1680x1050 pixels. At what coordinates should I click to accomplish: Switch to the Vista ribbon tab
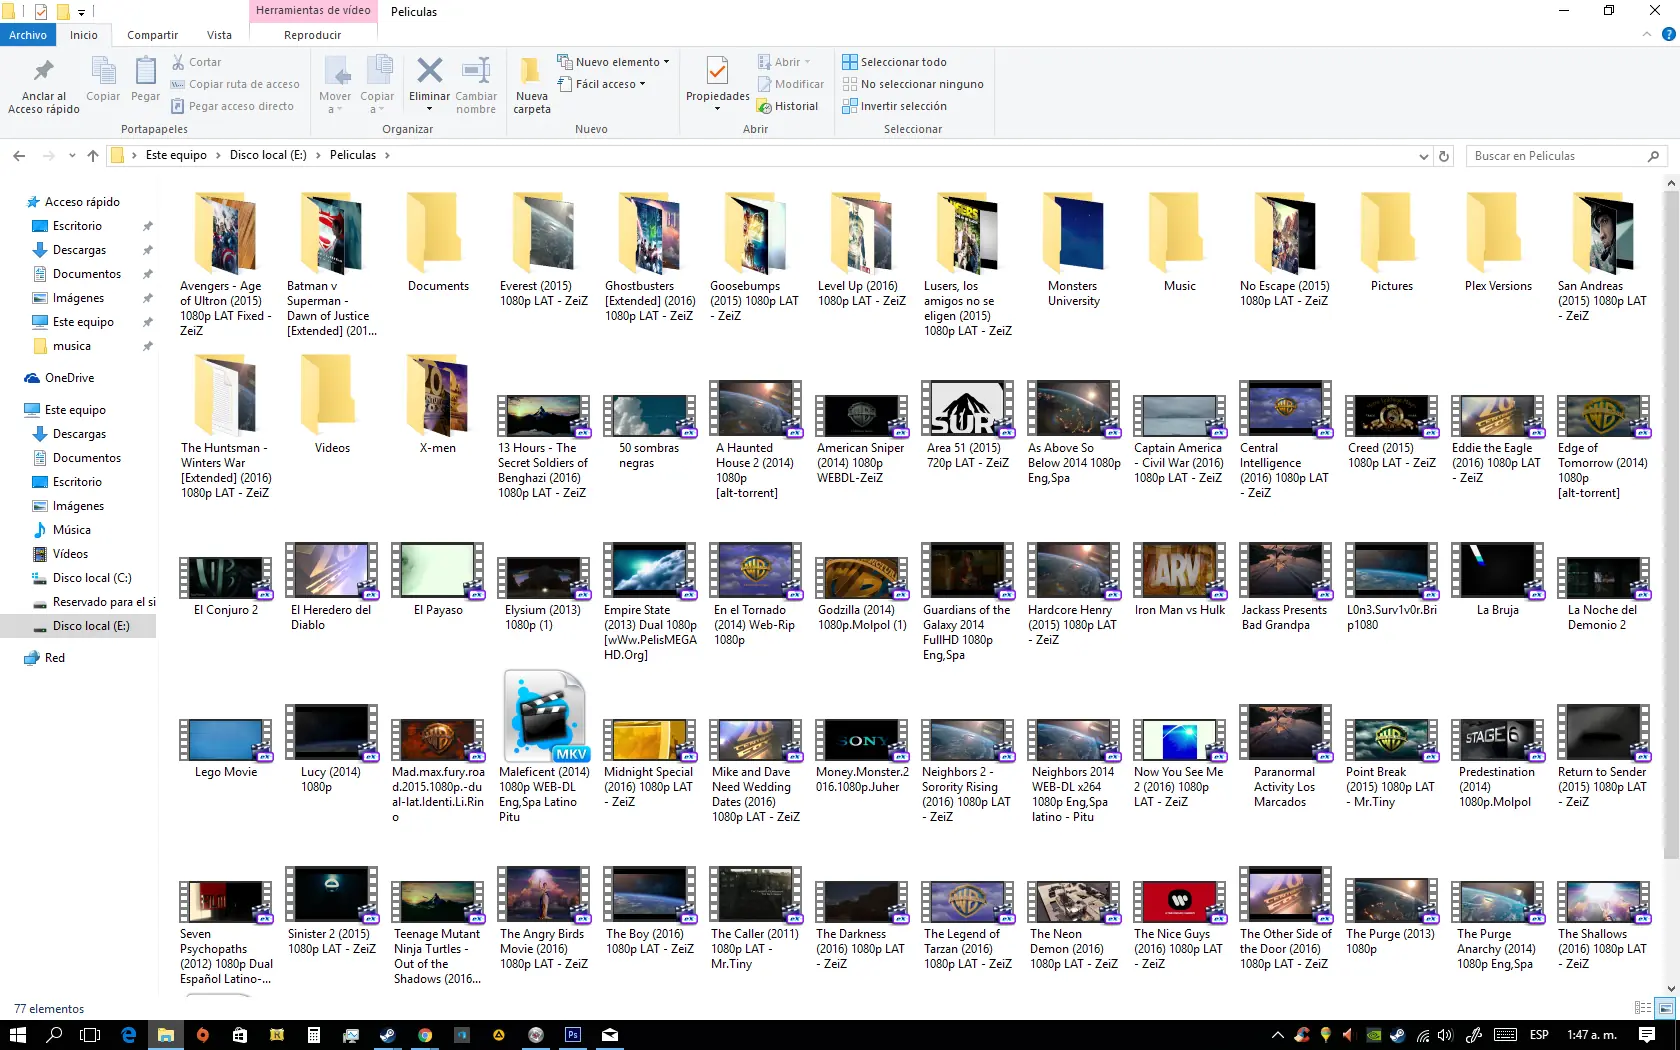[219, 35]
